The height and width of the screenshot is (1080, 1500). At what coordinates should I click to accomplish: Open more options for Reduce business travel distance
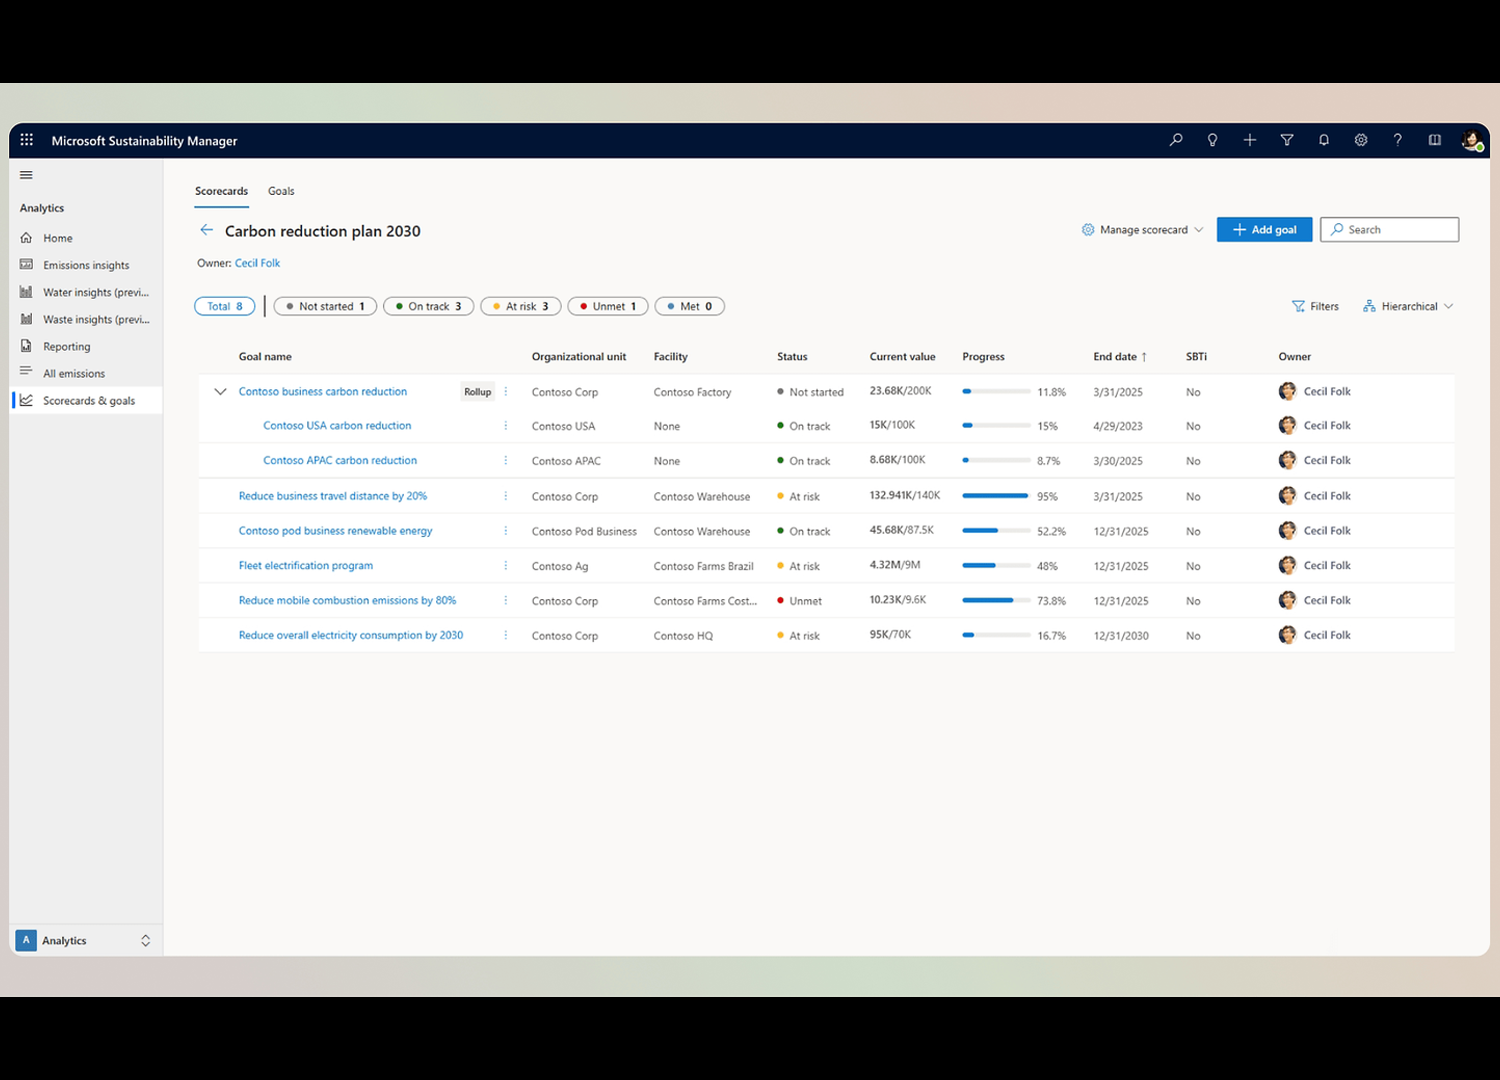(506, 496)
